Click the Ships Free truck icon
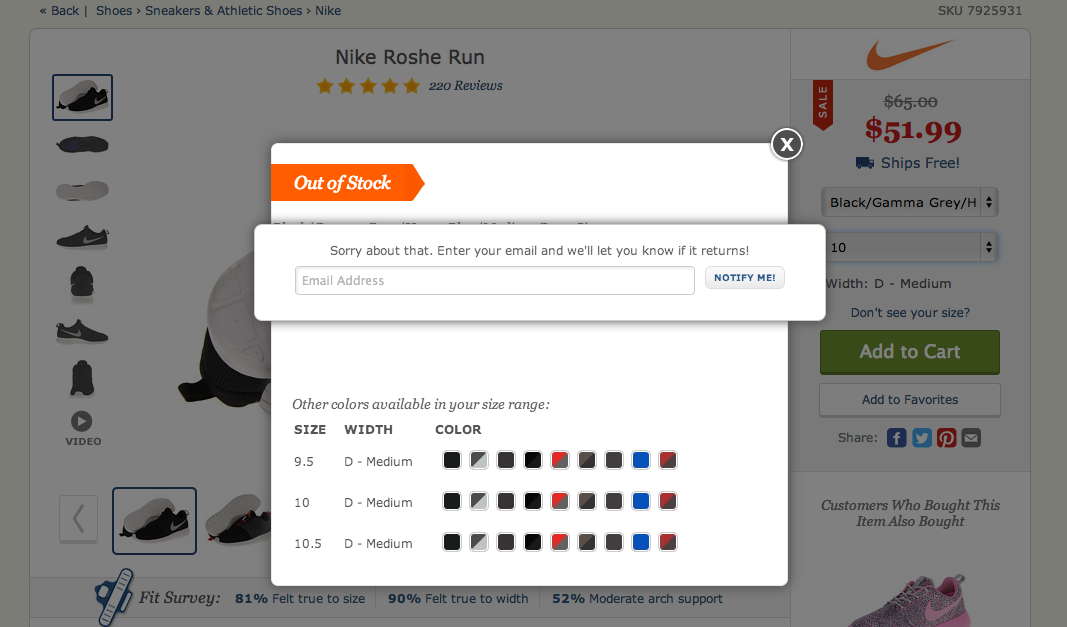This screenshot has height=627, width=1067. (x=865, y=163)
